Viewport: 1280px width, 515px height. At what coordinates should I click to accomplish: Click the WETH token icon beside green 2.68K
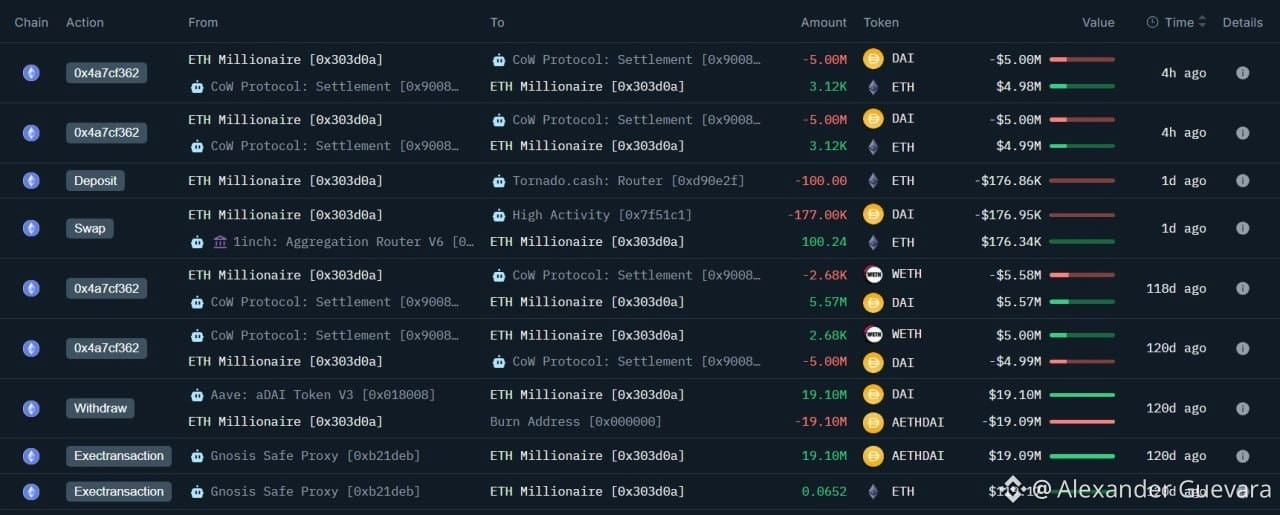pos(873,334)
